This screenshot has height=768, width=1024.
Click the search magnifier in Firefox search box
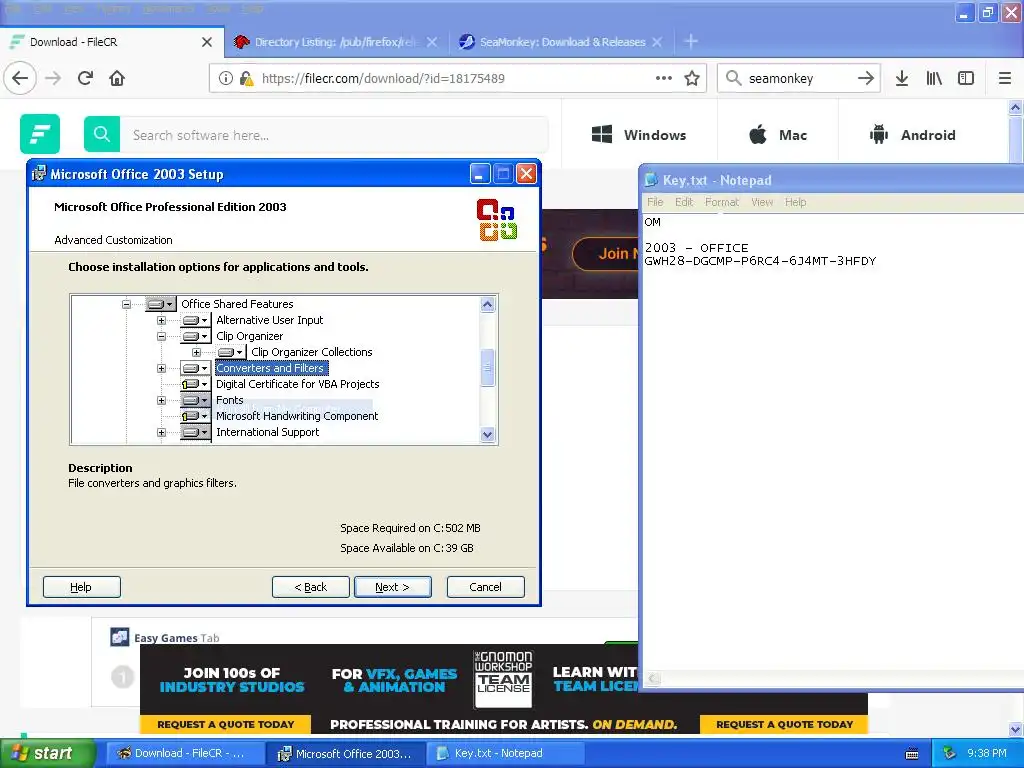click(733, 78)
